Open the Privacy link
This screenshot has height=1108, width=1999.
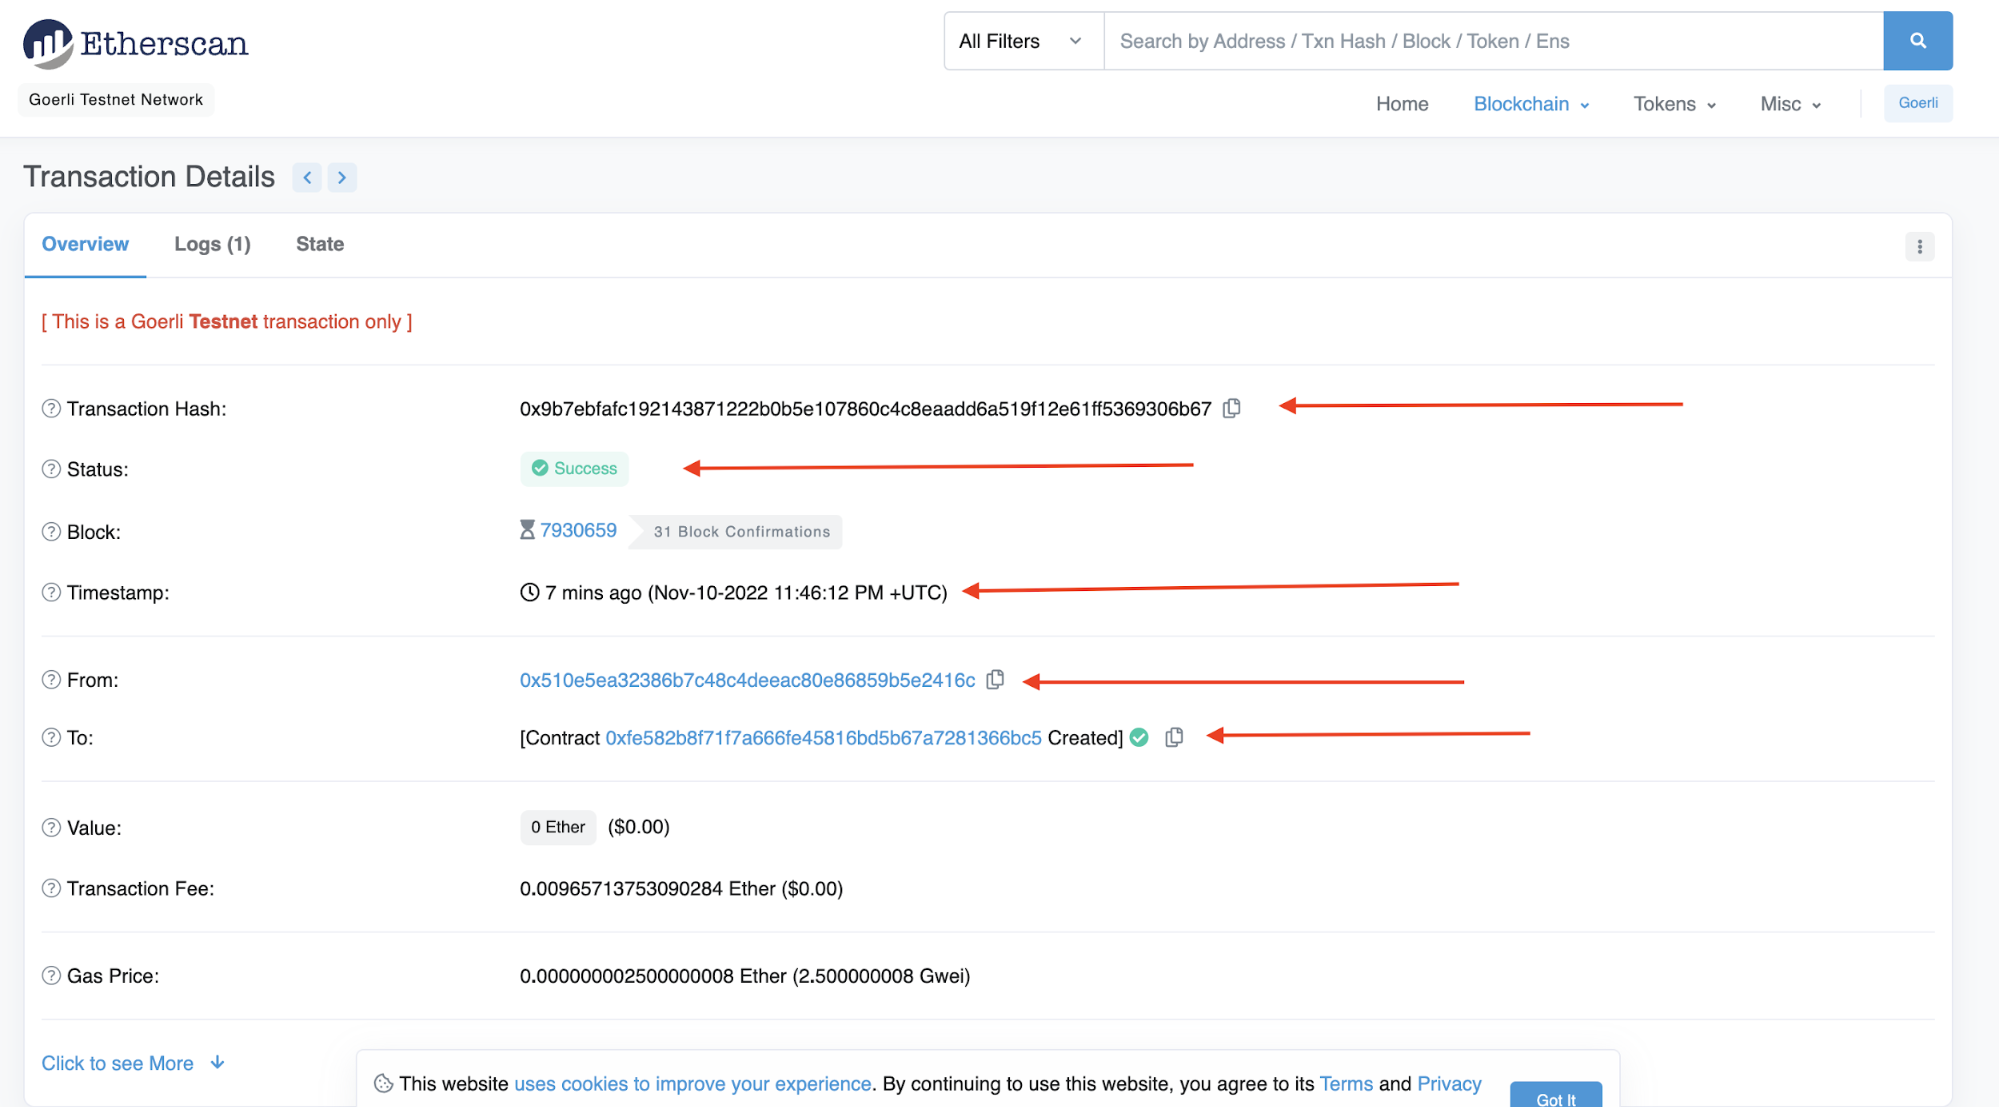pos(1449,1084)
